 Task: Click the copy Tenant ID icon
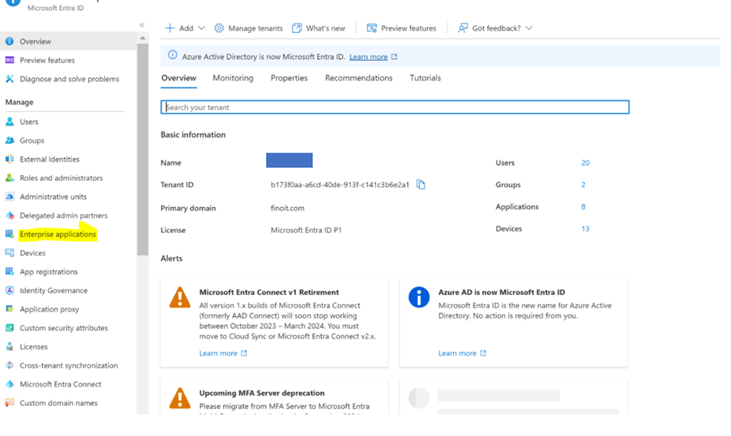pos(421,185)
